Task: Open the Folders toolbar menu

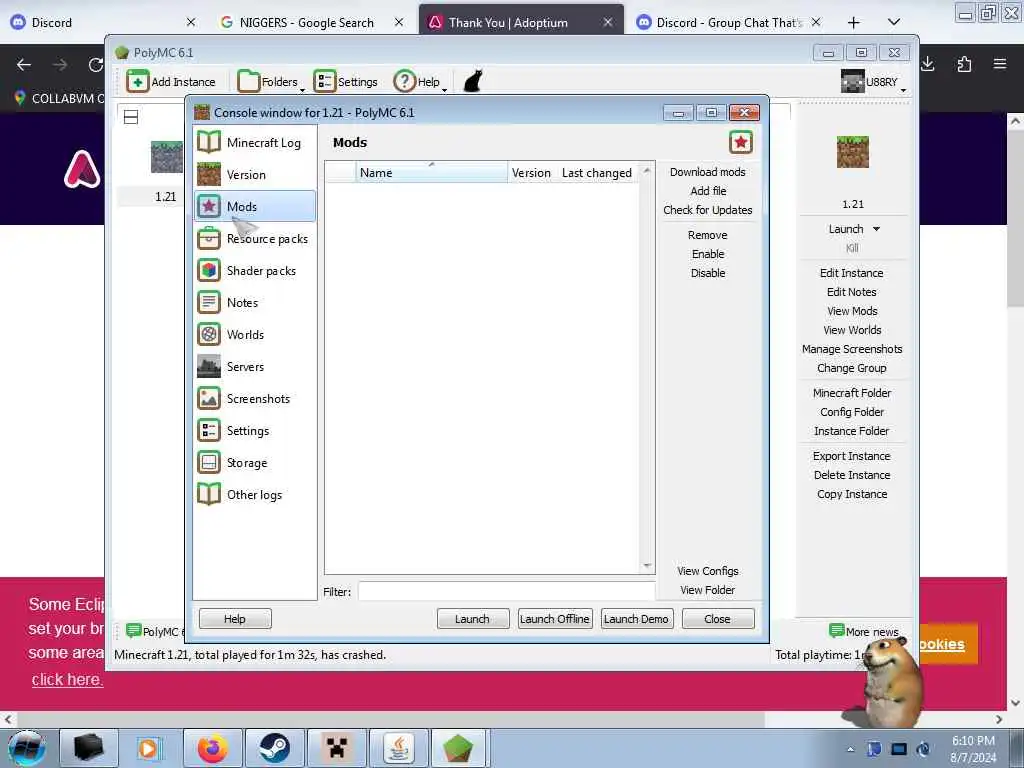Action: tap(270, 82)
